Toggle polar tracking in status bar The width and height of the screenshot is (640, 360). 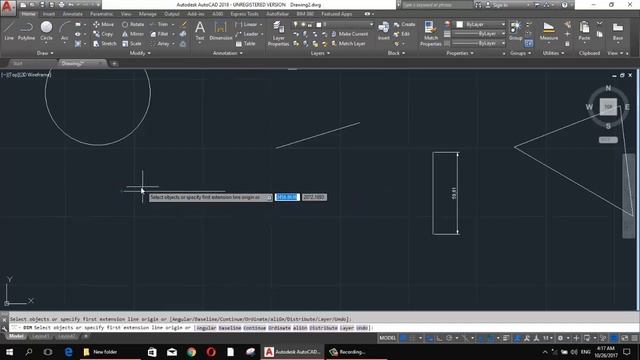point(449,338)
